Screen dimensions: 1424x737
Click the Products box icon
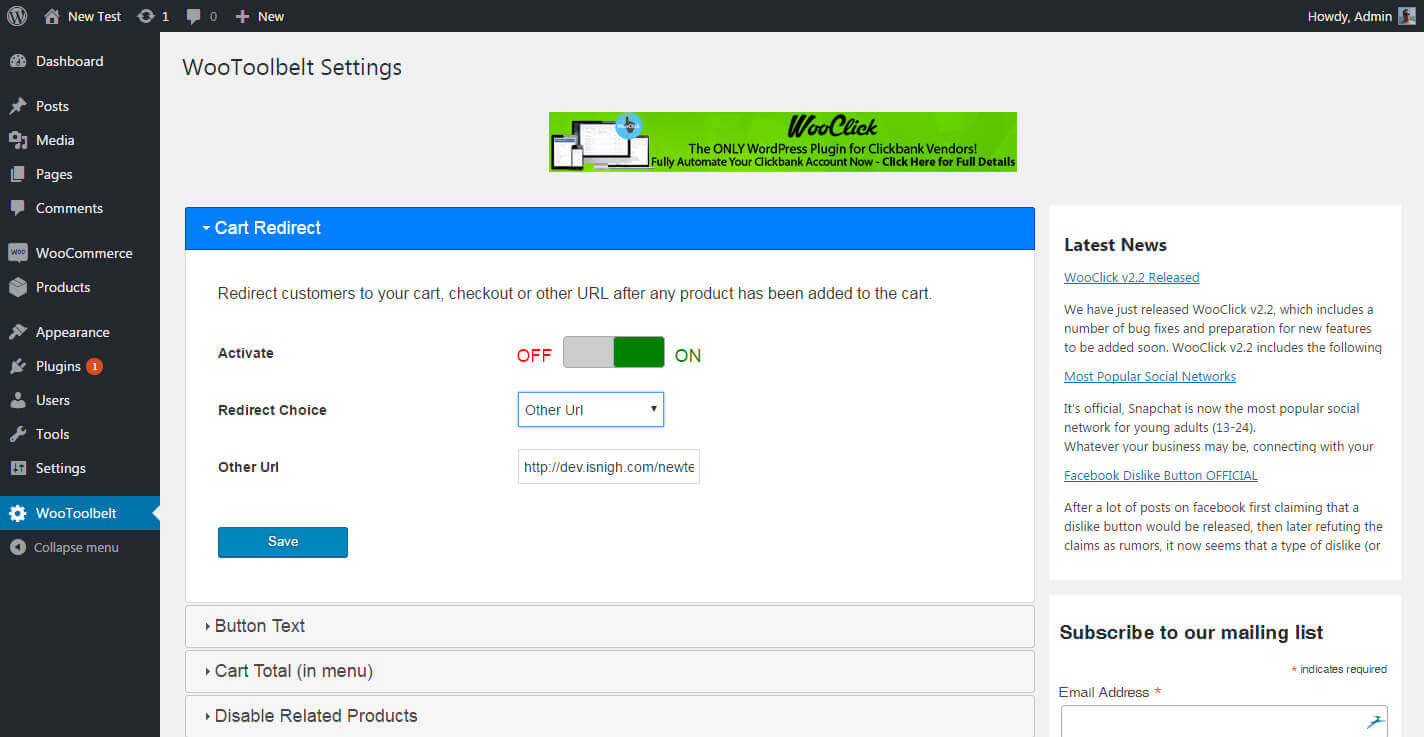(x=17, y=287)
